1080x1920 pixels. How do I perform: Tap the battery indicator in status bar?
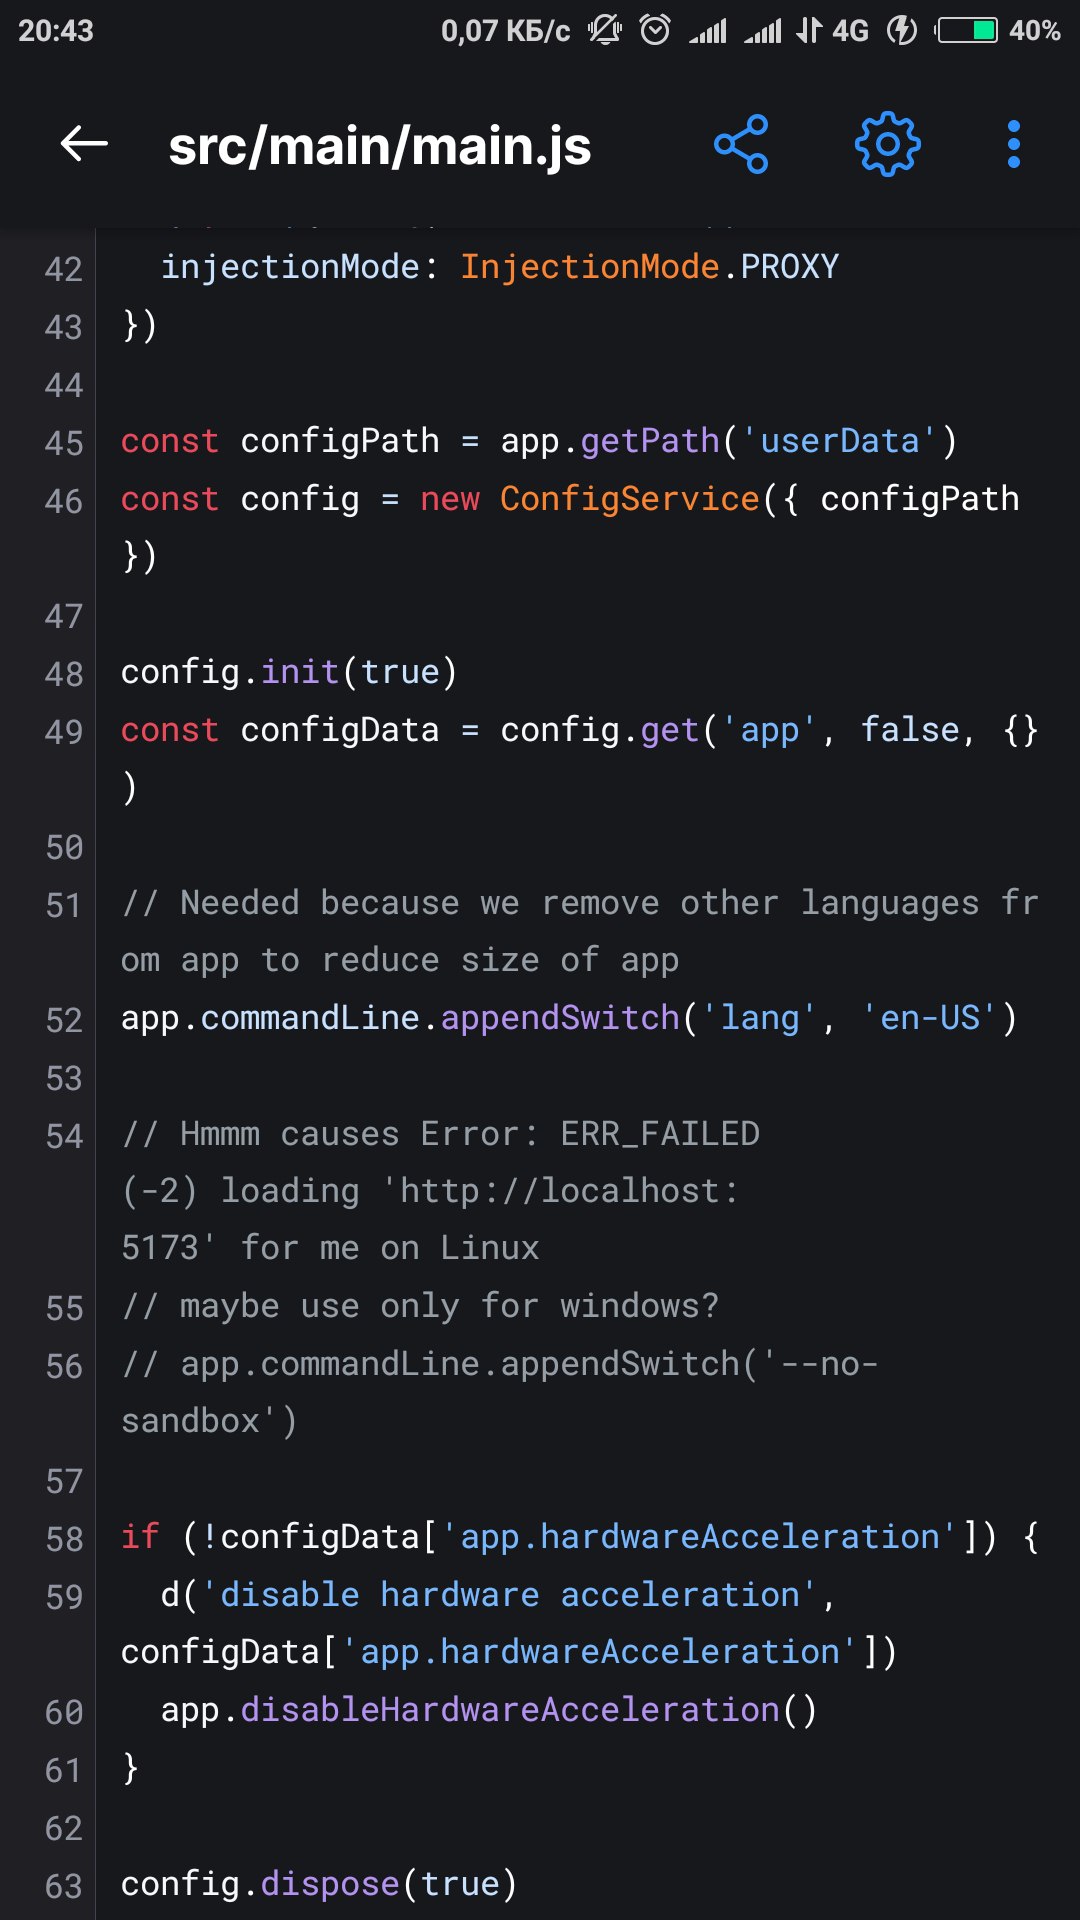967,30
